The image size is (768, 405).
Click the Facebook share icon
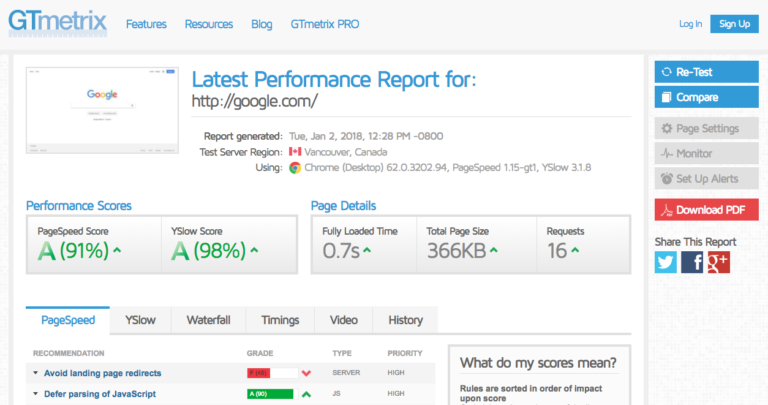click(x=692, y=262)
